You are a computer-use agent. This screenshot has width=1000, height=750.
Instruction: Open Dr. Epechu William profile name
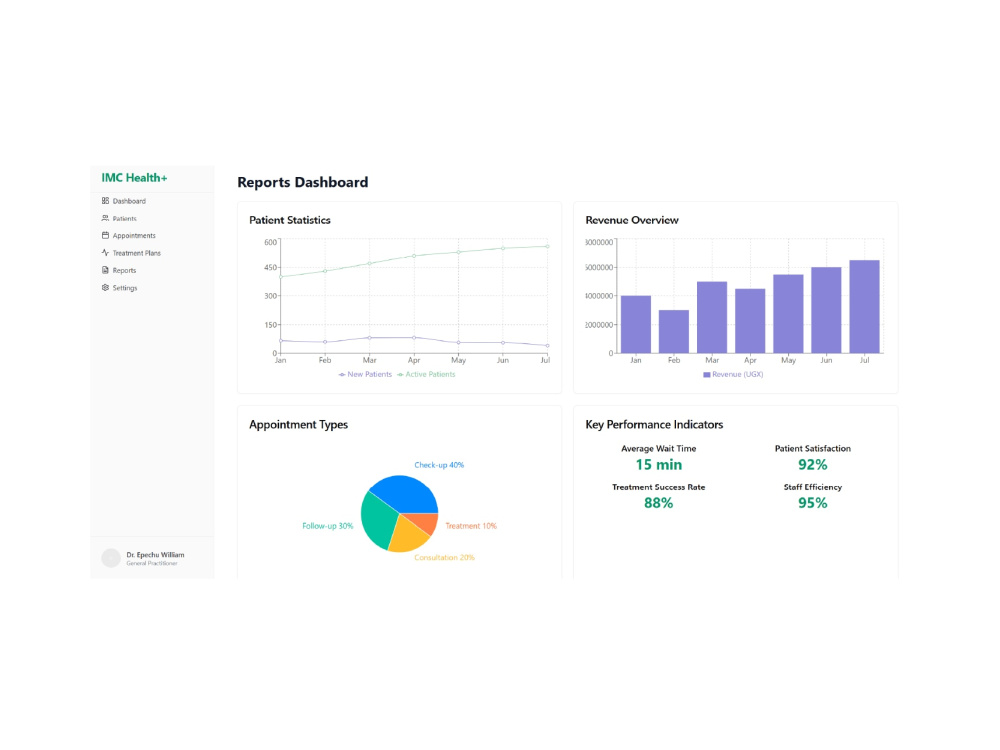point(155,555)
